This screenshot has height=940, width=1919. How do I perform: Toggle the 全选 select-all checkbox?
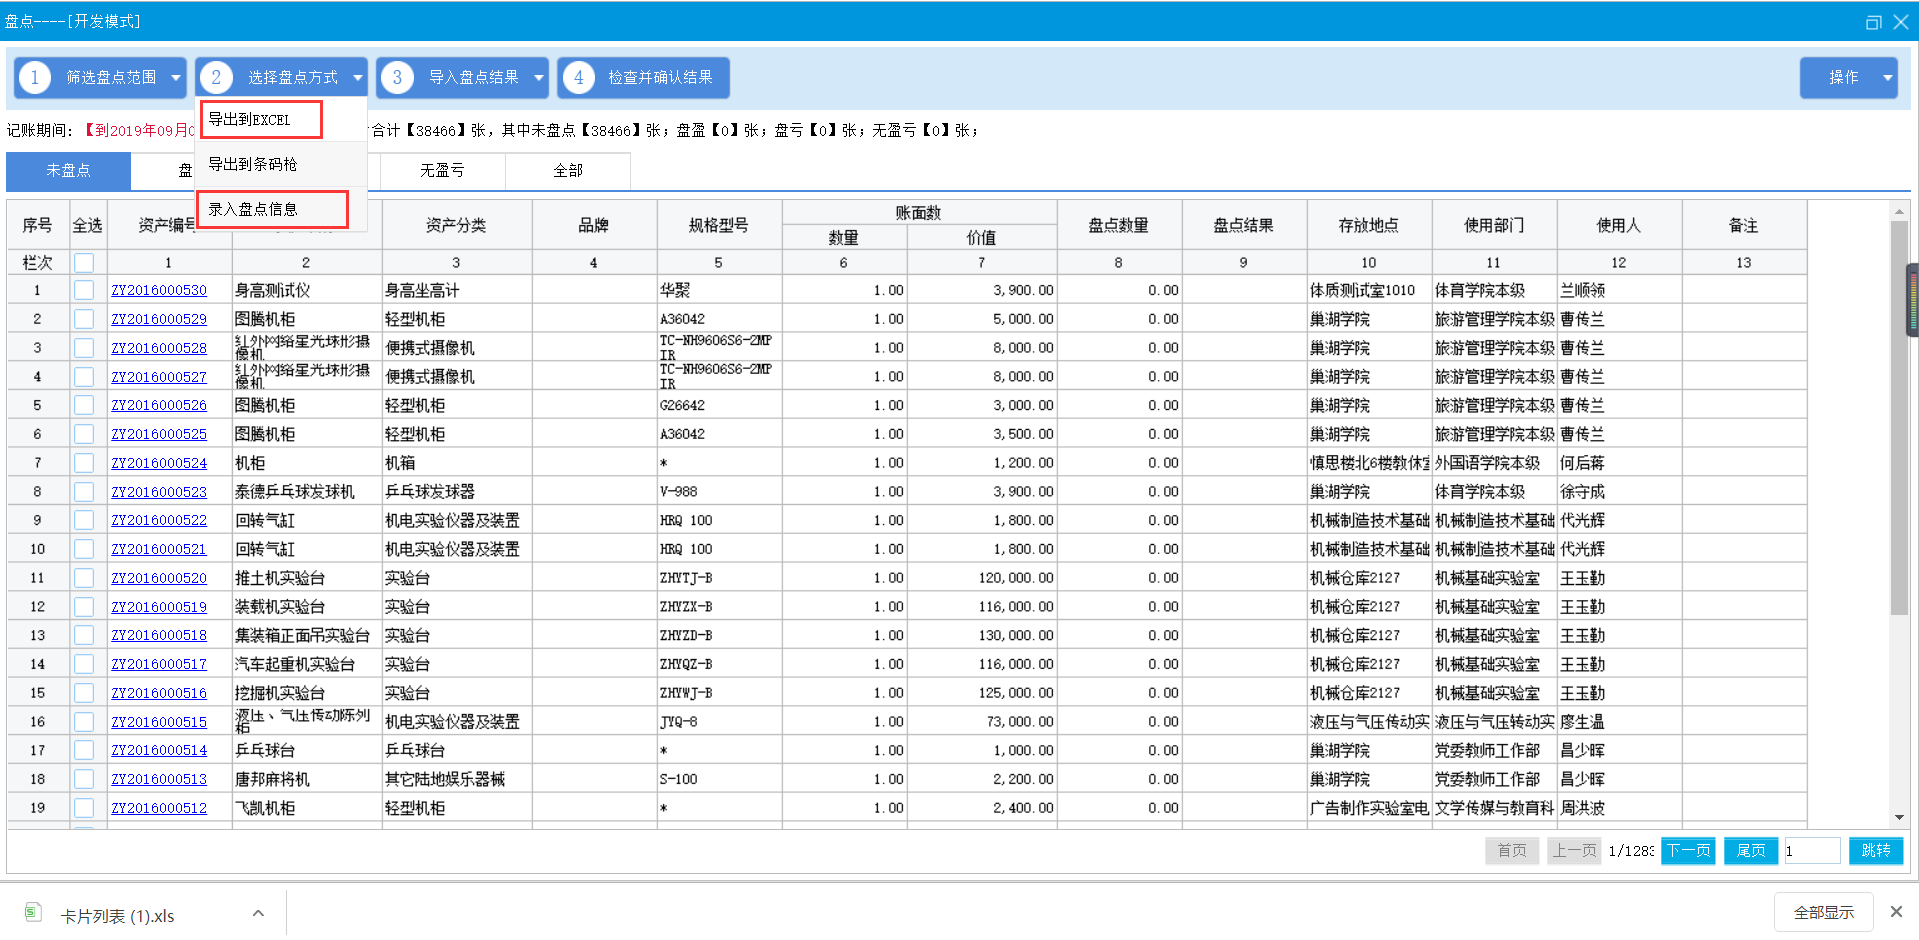(84, 262)
